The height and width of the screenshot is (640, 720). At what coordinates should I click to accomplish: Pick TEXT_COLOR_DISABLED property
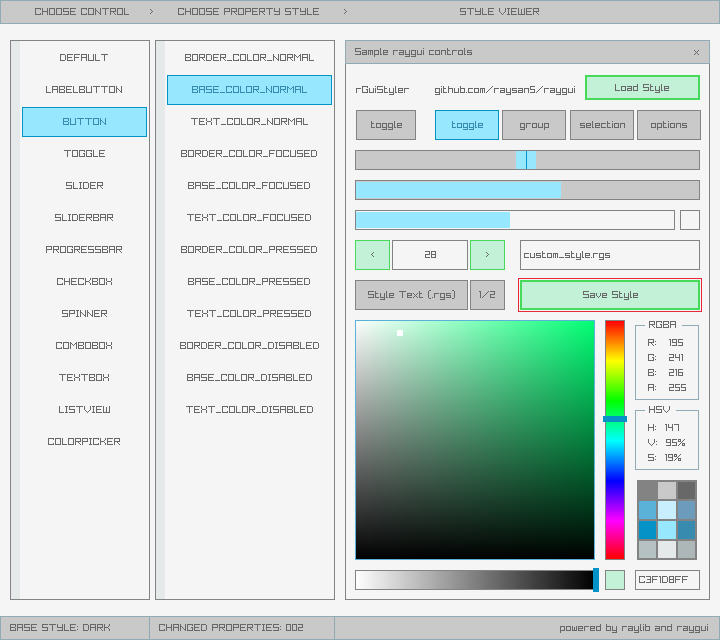coord(249,410)
